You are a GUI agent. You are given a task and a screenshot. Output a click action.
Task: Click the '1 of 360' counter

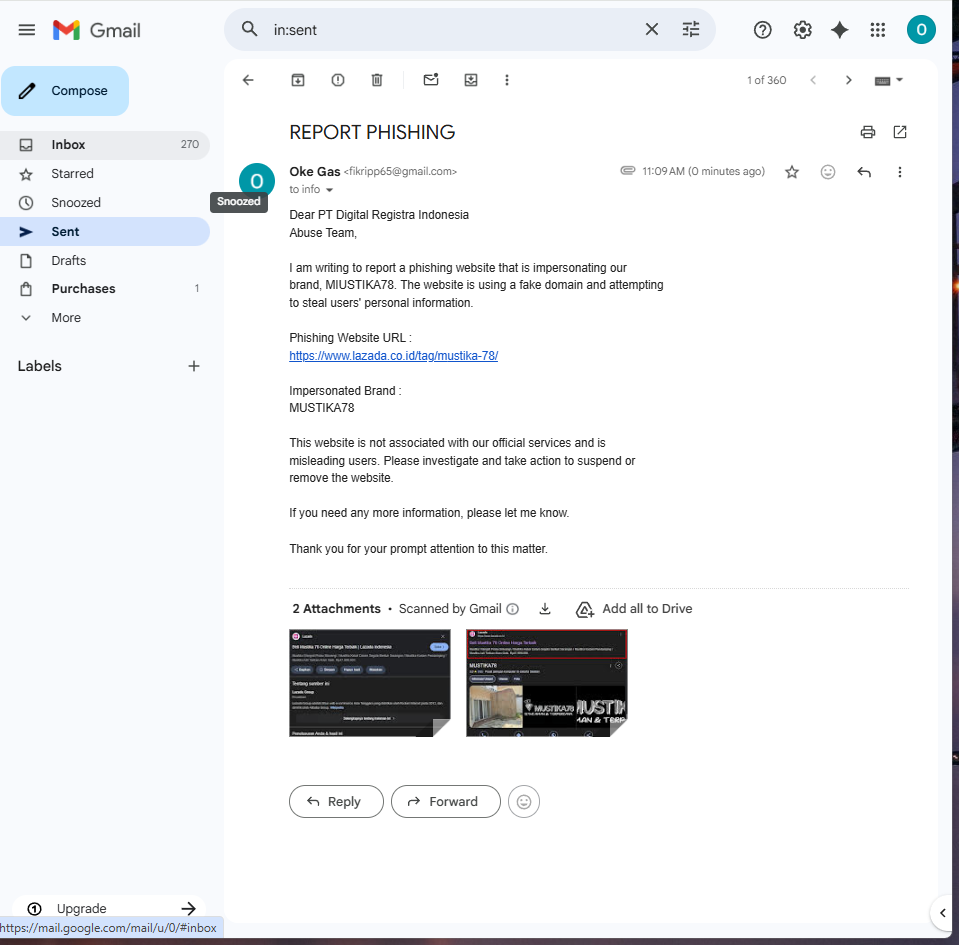click(x=766, y=80)
